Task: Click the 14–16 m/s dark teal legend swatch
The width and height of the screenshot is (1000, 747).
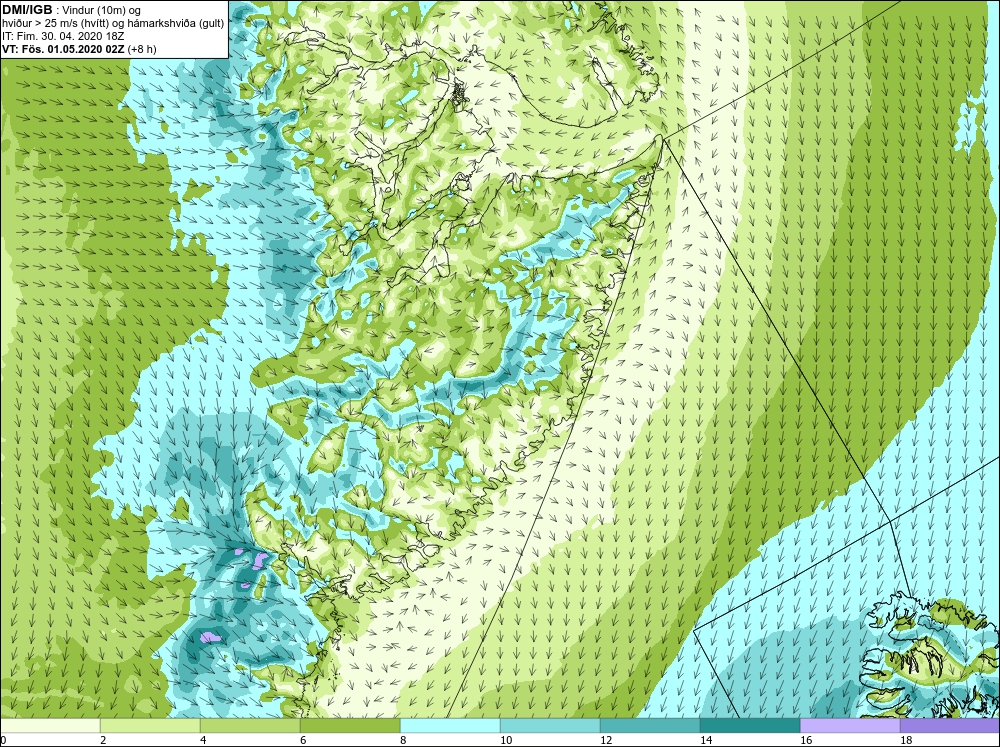Action: [x=750, y=726]
